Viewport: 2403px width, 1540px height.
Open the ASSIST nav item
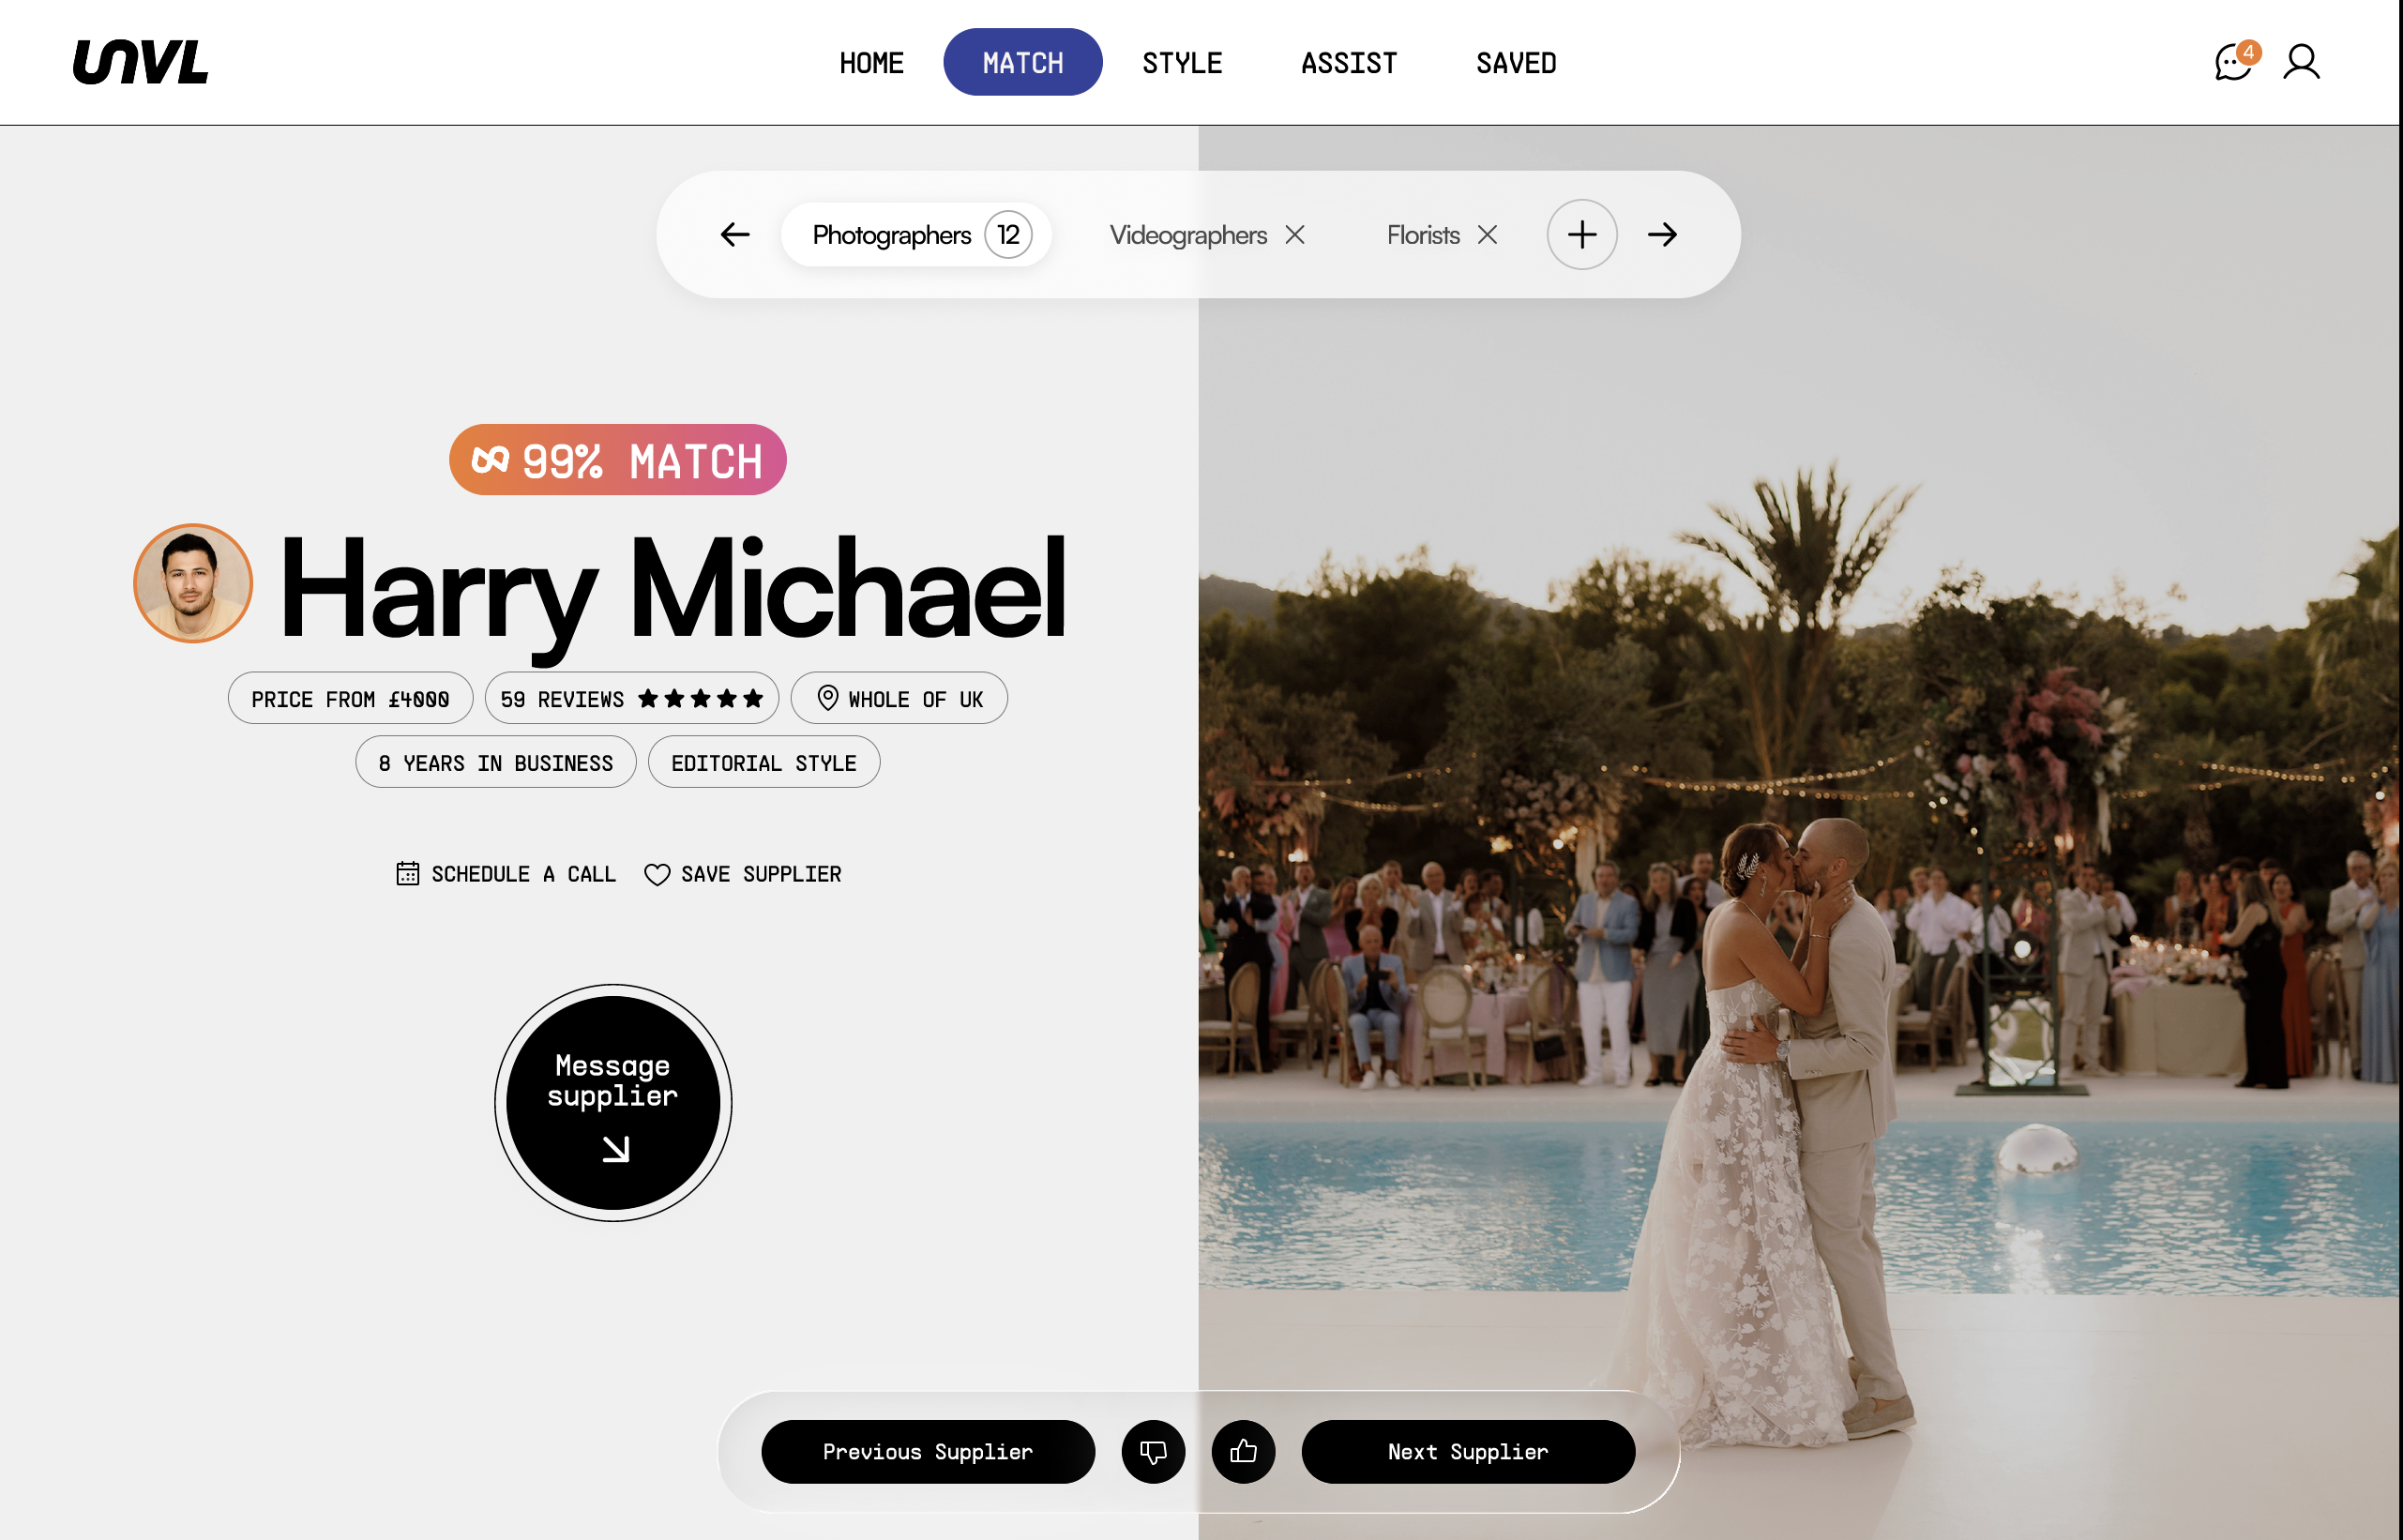point(1348,63)
